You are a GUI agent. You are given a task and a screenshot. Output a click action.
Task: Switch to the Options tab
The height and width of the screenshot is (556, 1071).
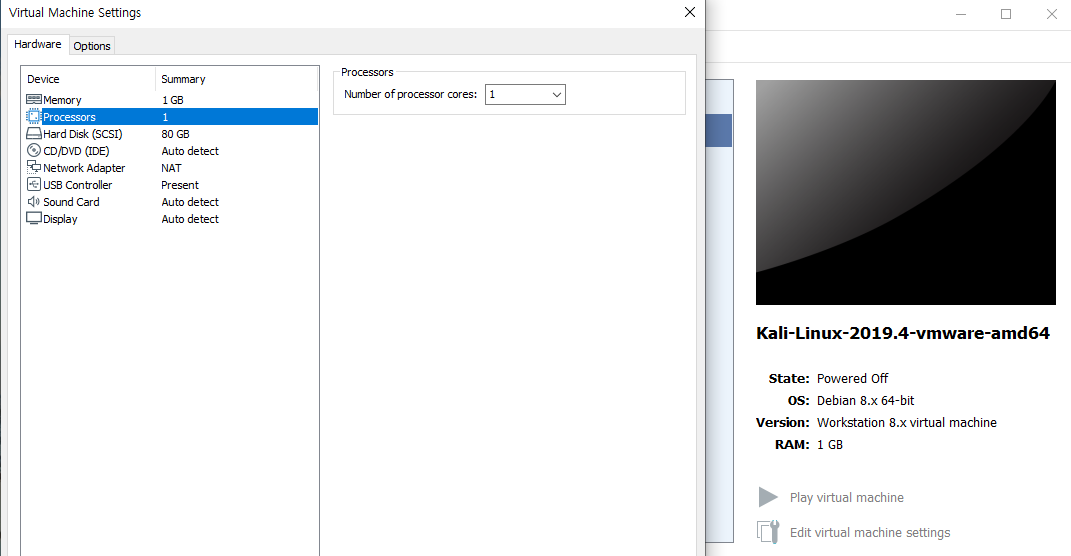tap(92, 46)
